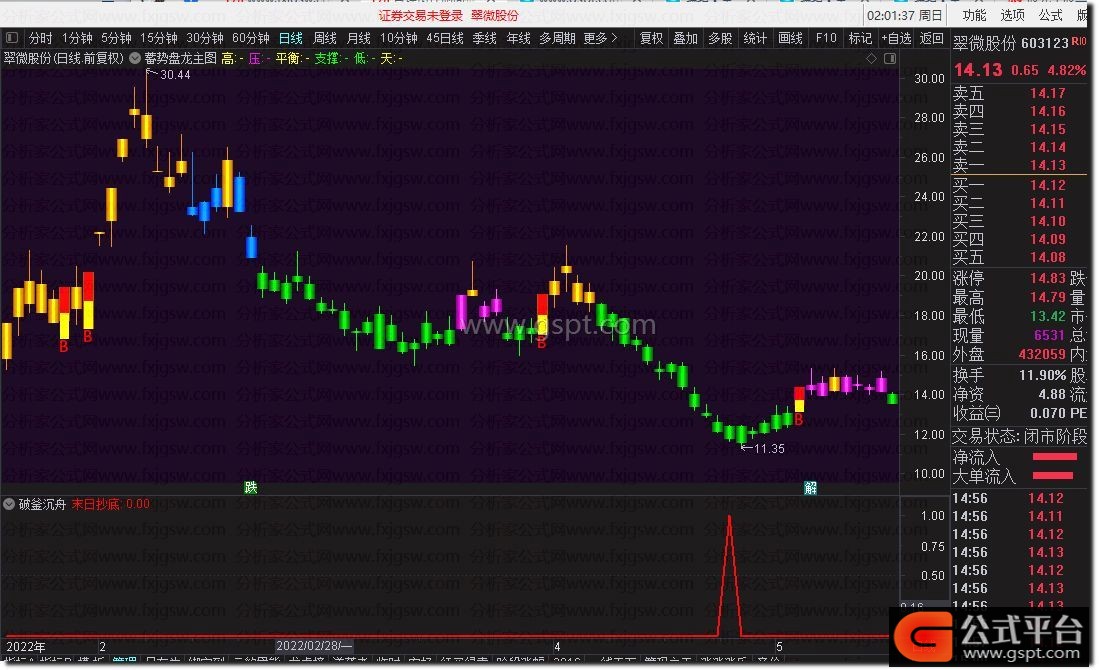Click the 复权 adjustment button

[x=651, y=38]
